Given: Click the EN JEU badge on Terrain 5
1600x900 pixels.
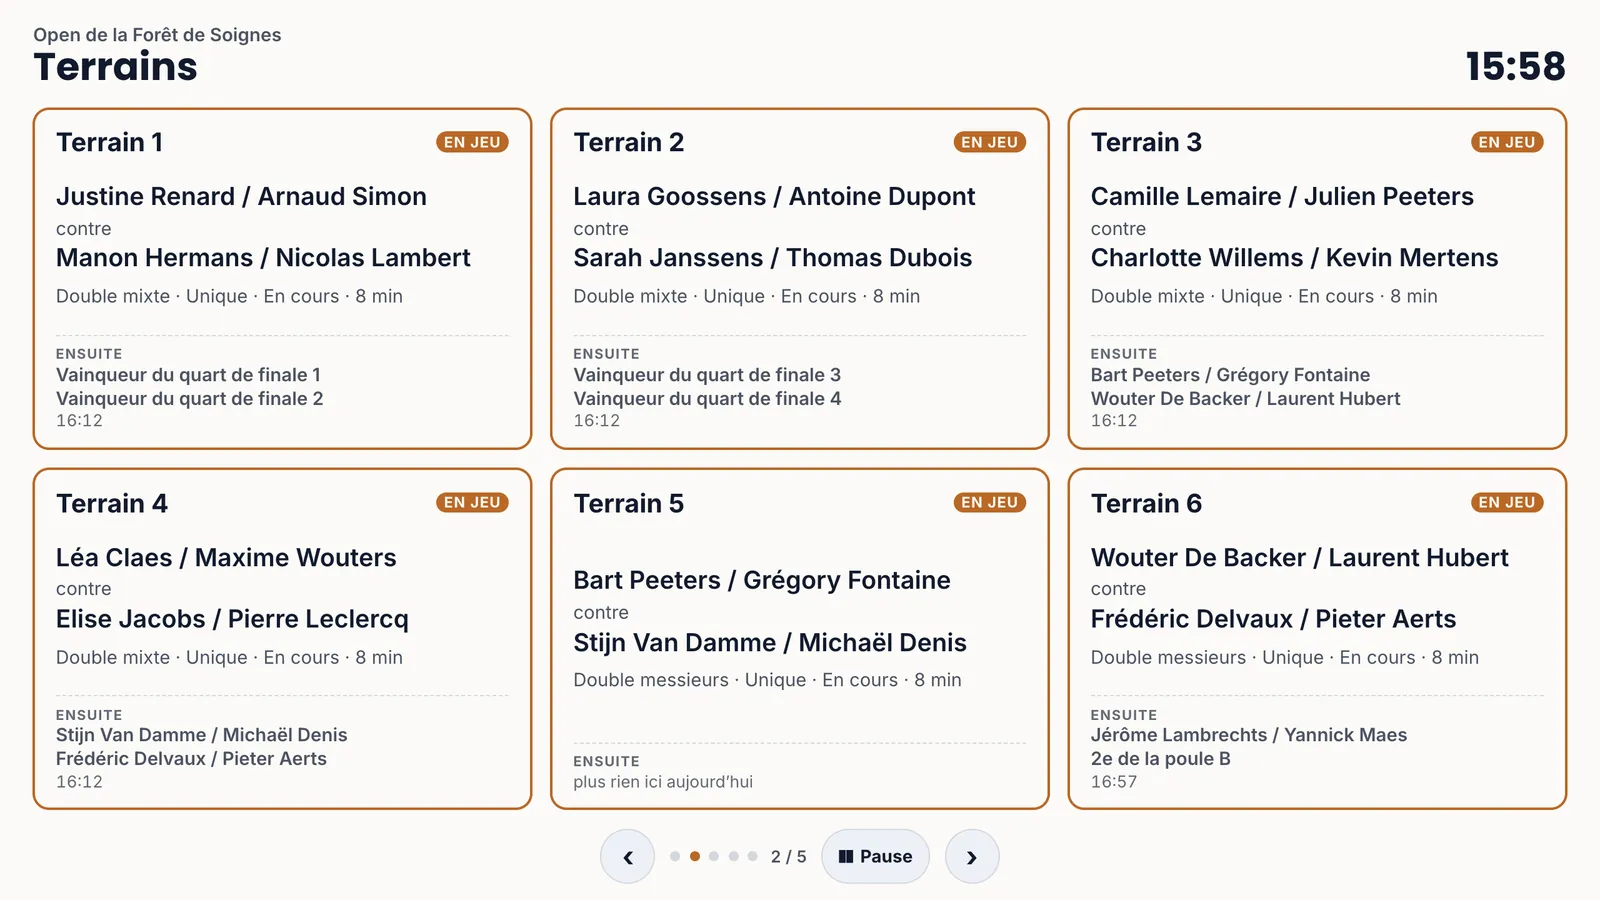Looking at the screenshot, I should 990,502.
